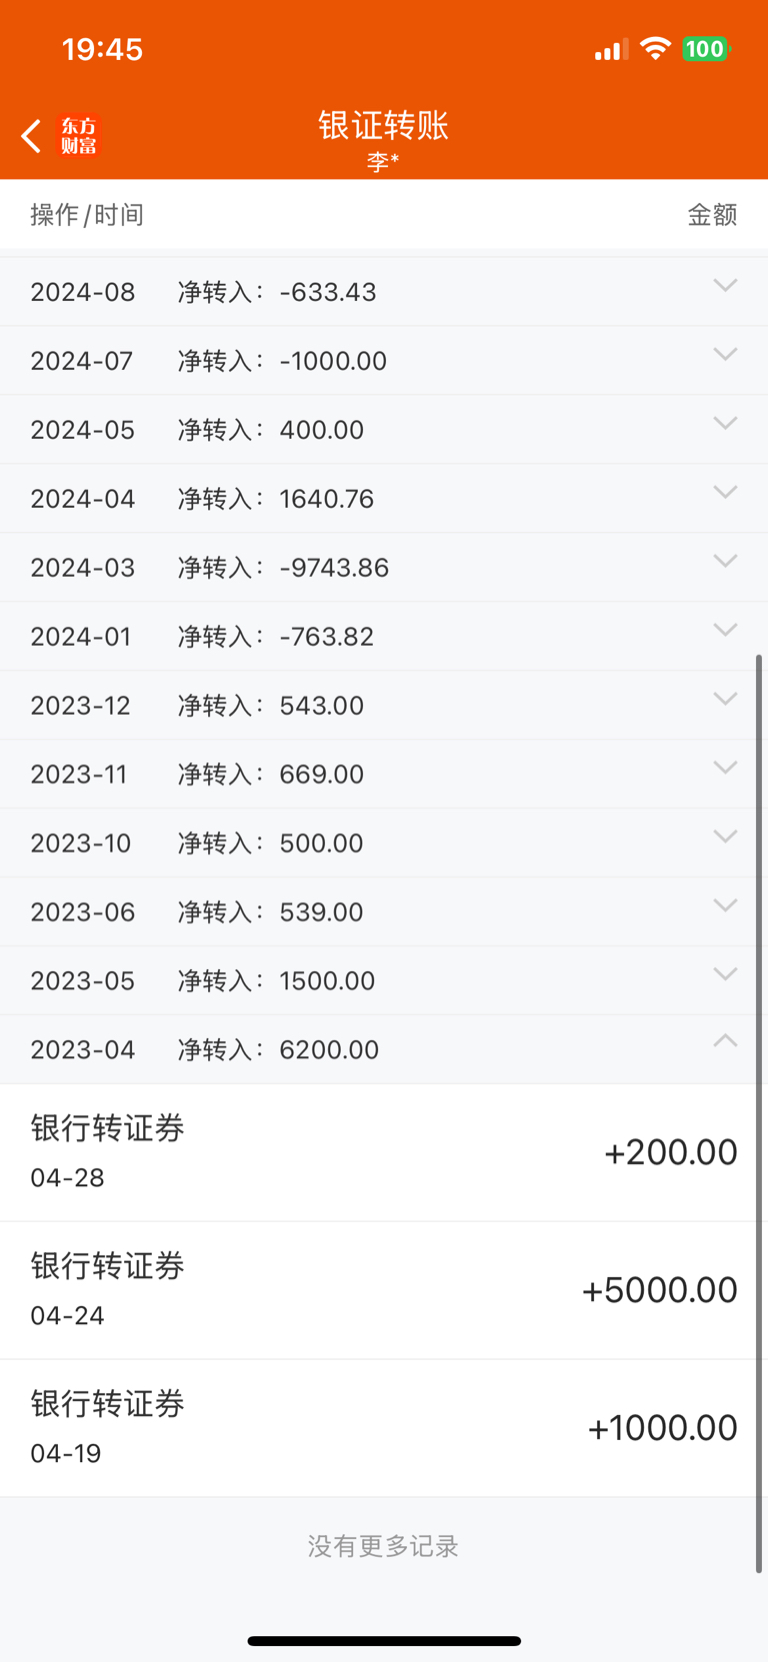Click the vertical scrollbar on right edge
Screen dimensions: 768x1663
click(759, 1112)
